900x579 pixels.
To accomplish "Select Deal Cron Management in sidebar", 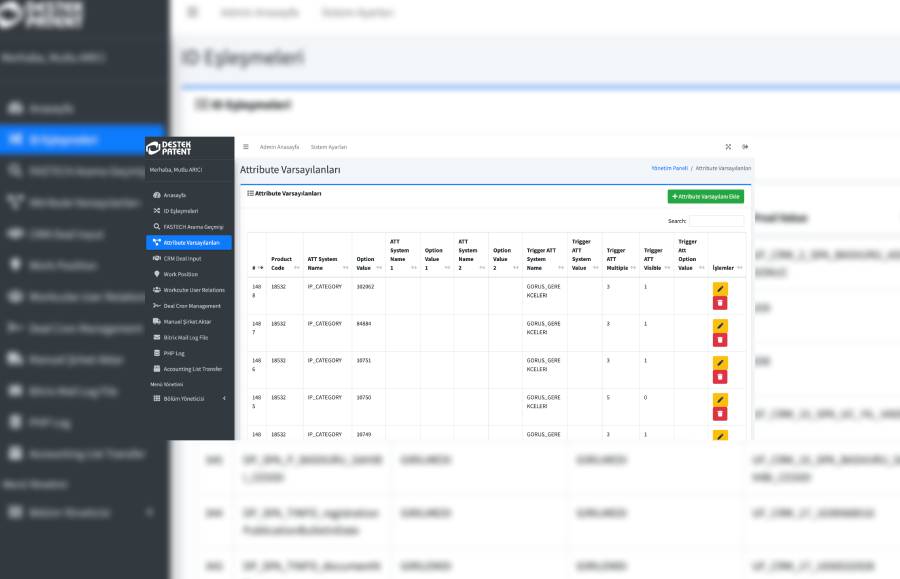I will point(192,305).
